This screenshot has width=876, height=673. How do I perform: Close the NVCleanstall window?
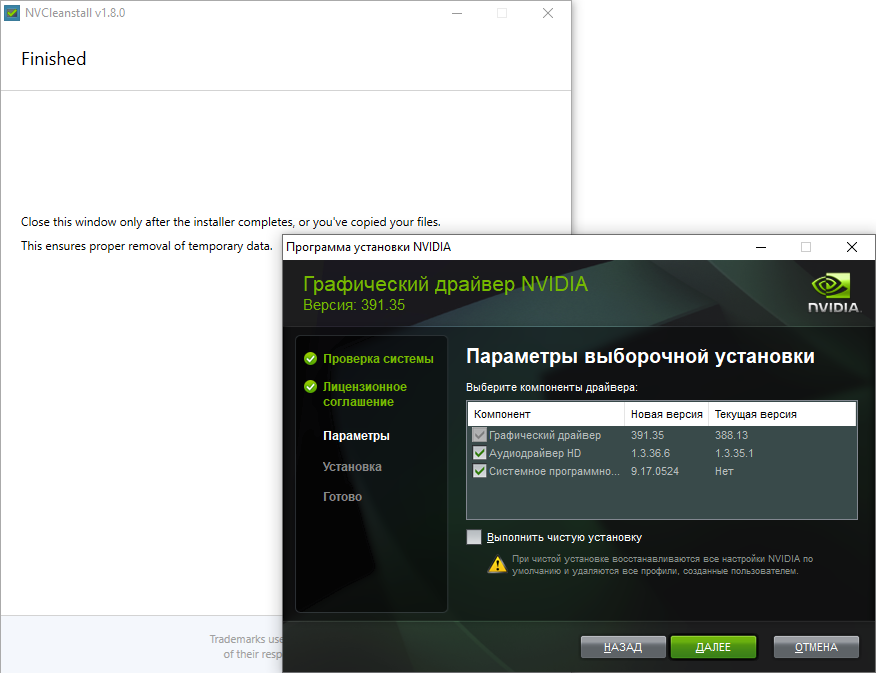click(548, 13)
